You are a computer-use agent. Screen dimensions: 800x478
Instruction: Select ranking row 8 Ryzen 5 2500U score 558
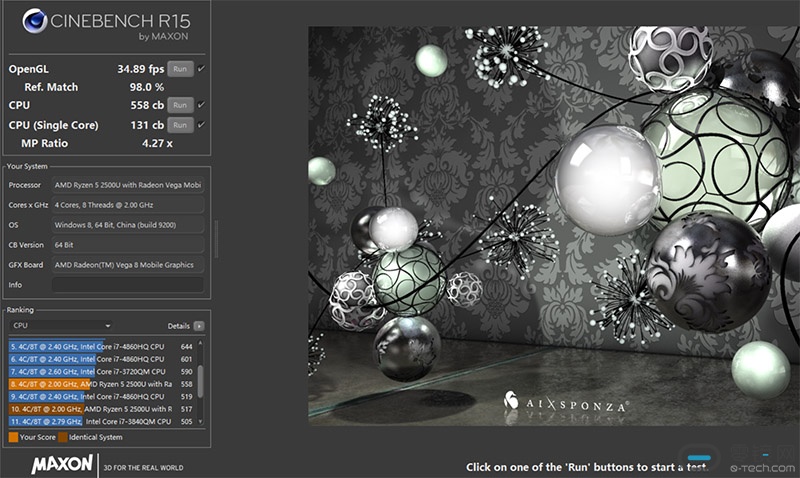click(102, 384)
